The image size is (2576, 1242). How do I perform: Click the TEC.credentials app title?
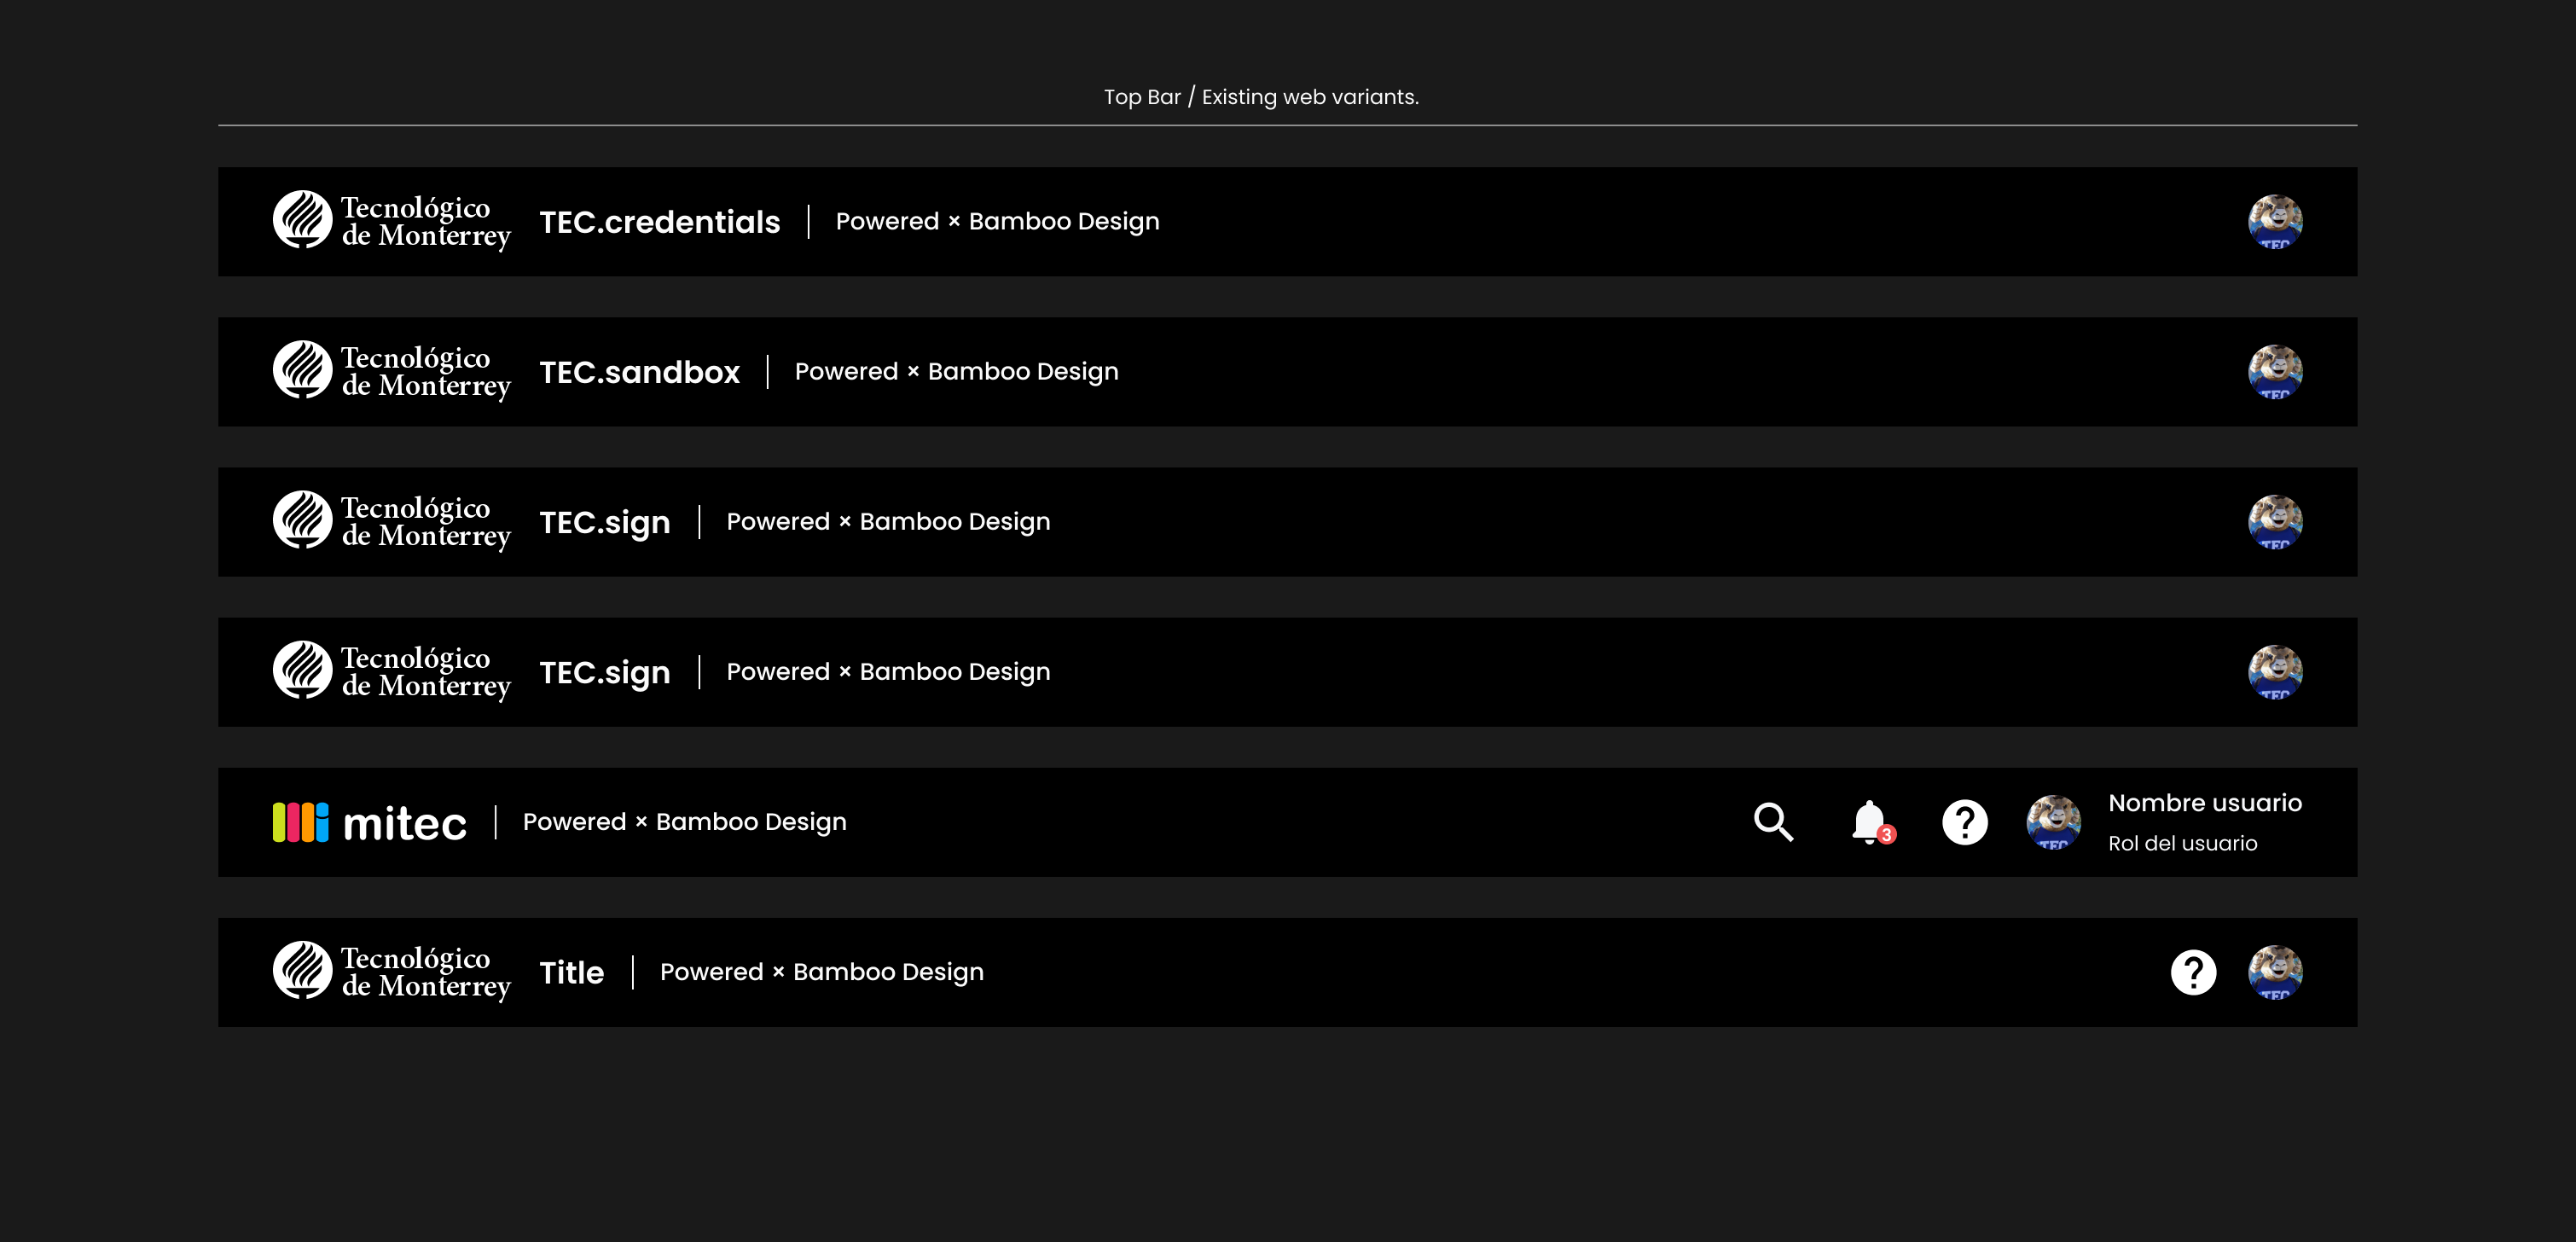[x=659, y=222]
